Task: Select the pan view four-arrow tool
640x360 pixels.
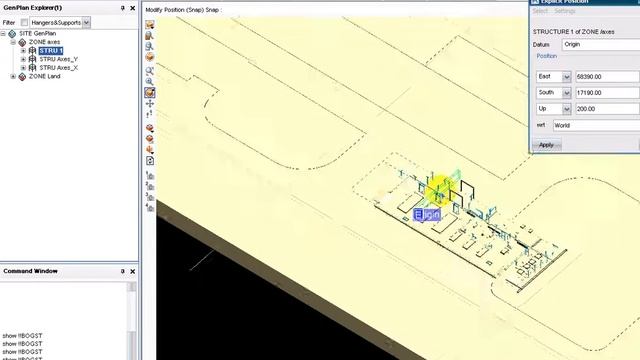Action: coord(150,104)
